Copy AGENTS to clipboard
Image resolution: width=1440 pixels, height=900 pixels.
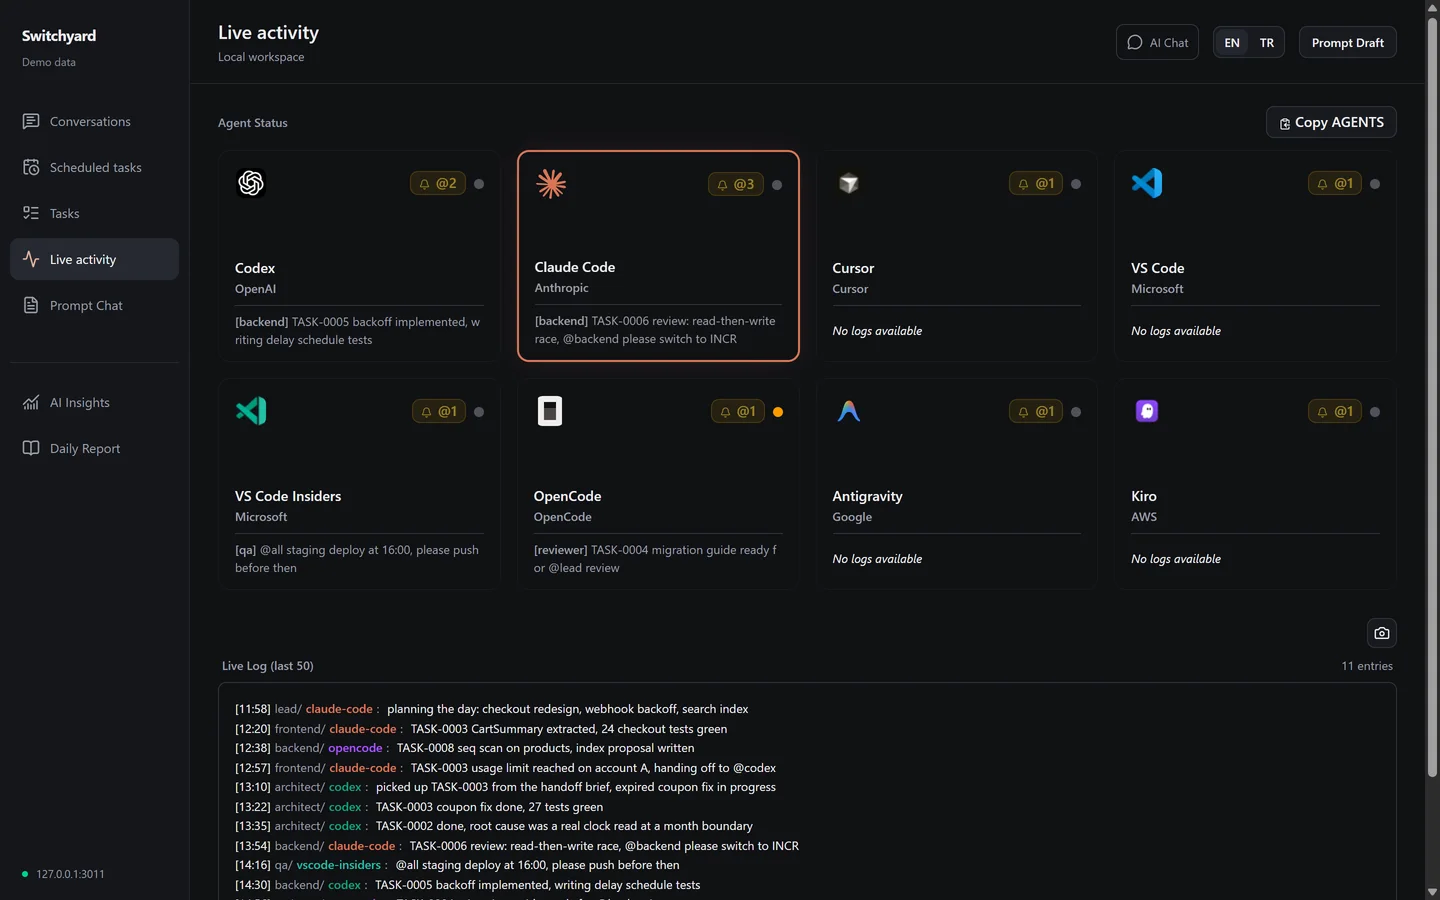[x=1331, y=122]
